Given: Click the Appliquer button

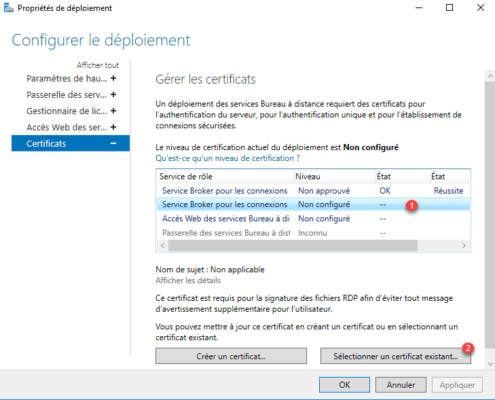Looking at the screenshot, I should point(457,385).
